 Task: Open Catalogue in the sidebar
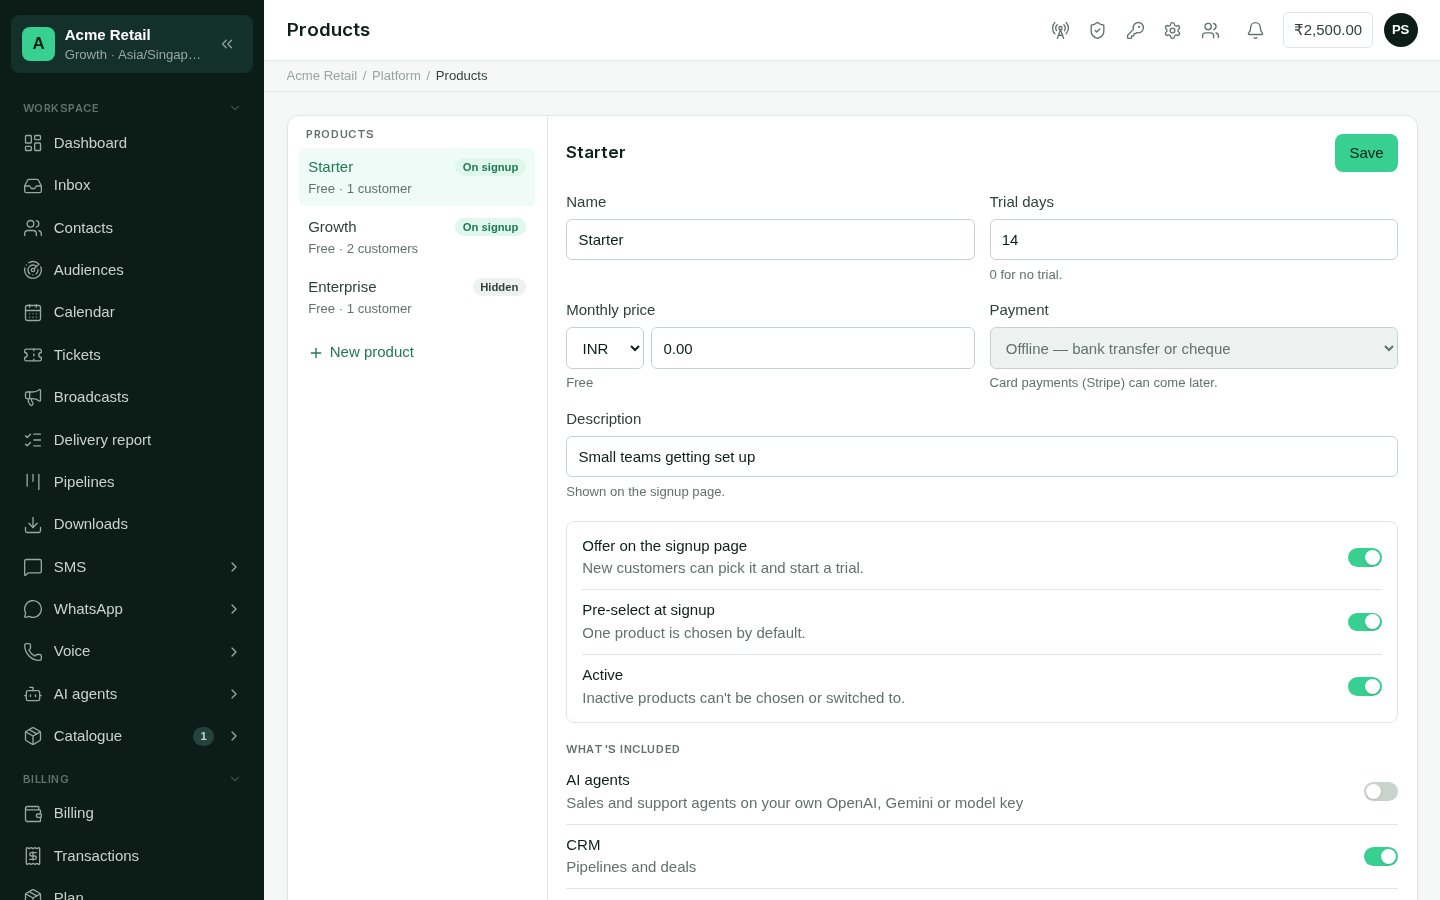(132, 736)
